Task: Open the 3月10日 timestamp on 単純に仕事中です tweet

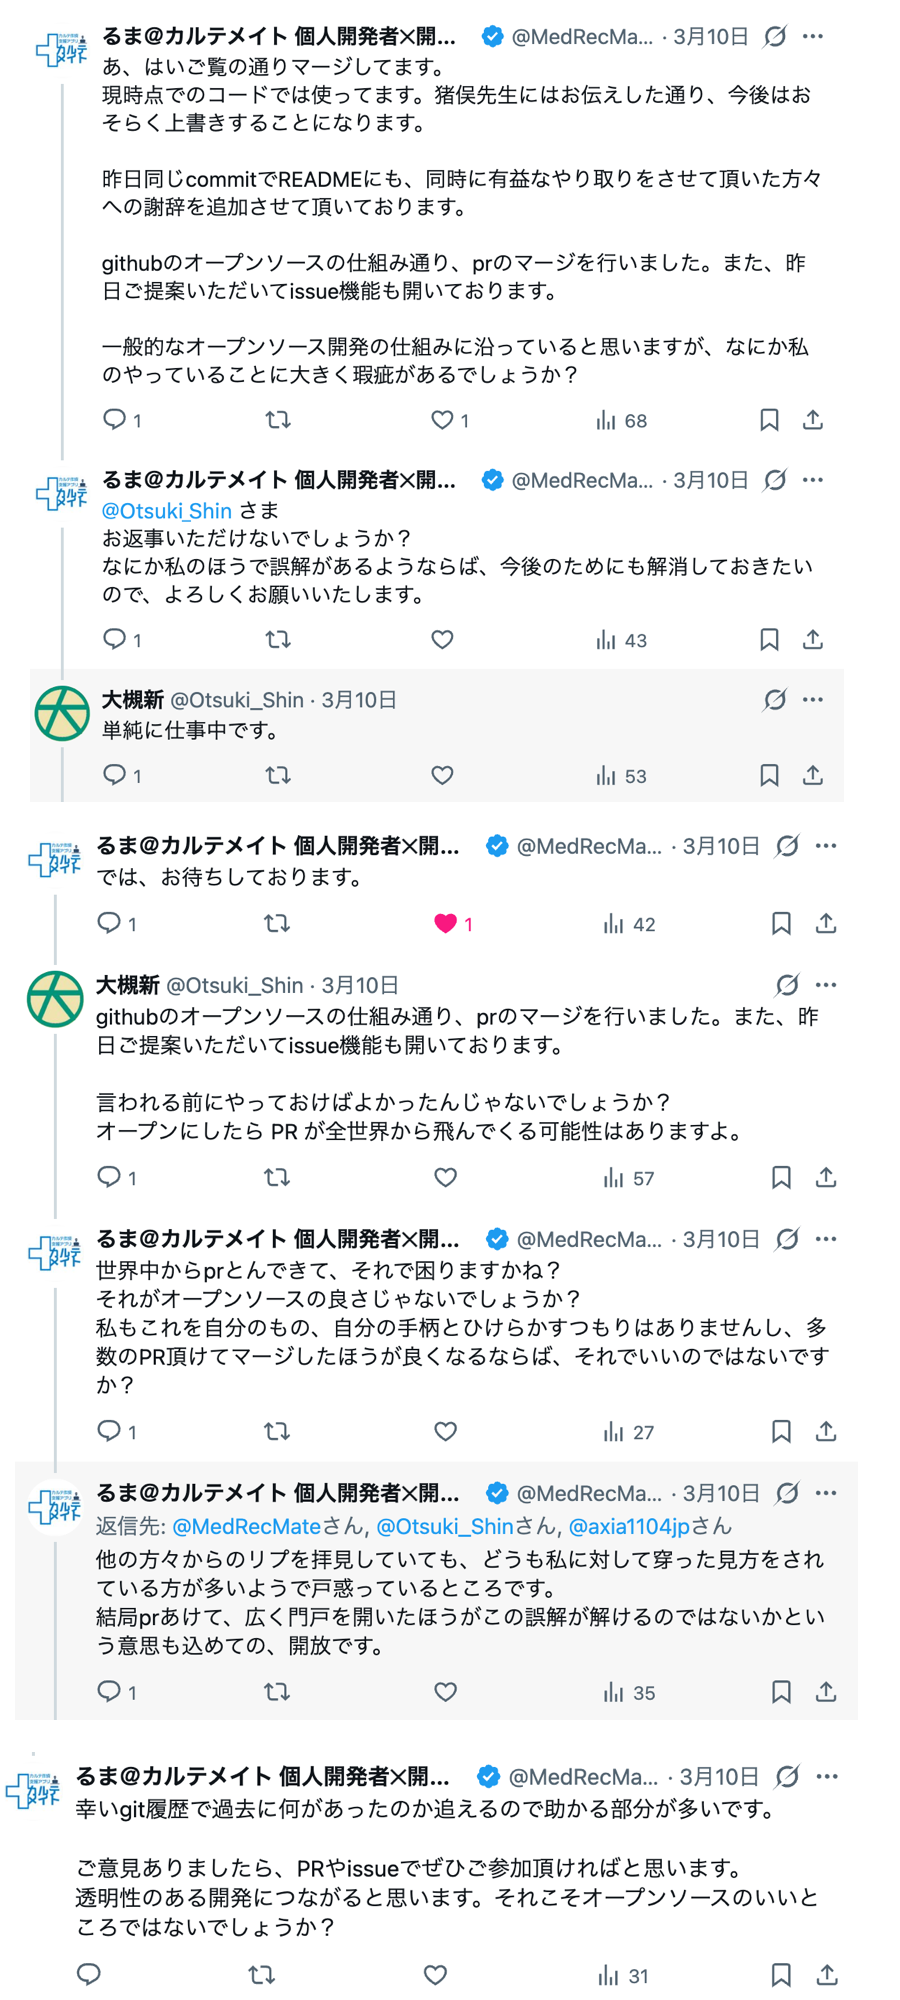Action: pyautogui.click(x=359, y=700)
